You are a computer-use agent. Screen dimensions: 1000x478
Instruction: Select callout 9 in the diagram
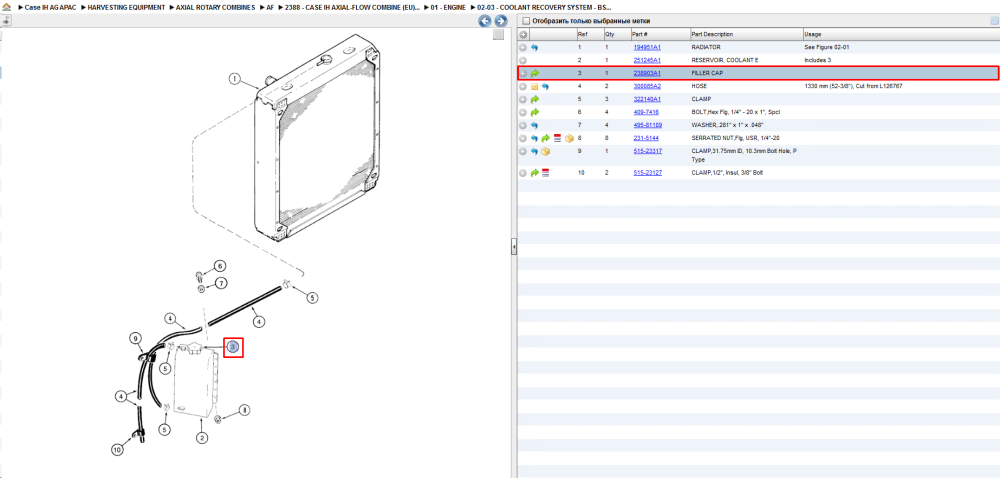click(x=135, y=337)
